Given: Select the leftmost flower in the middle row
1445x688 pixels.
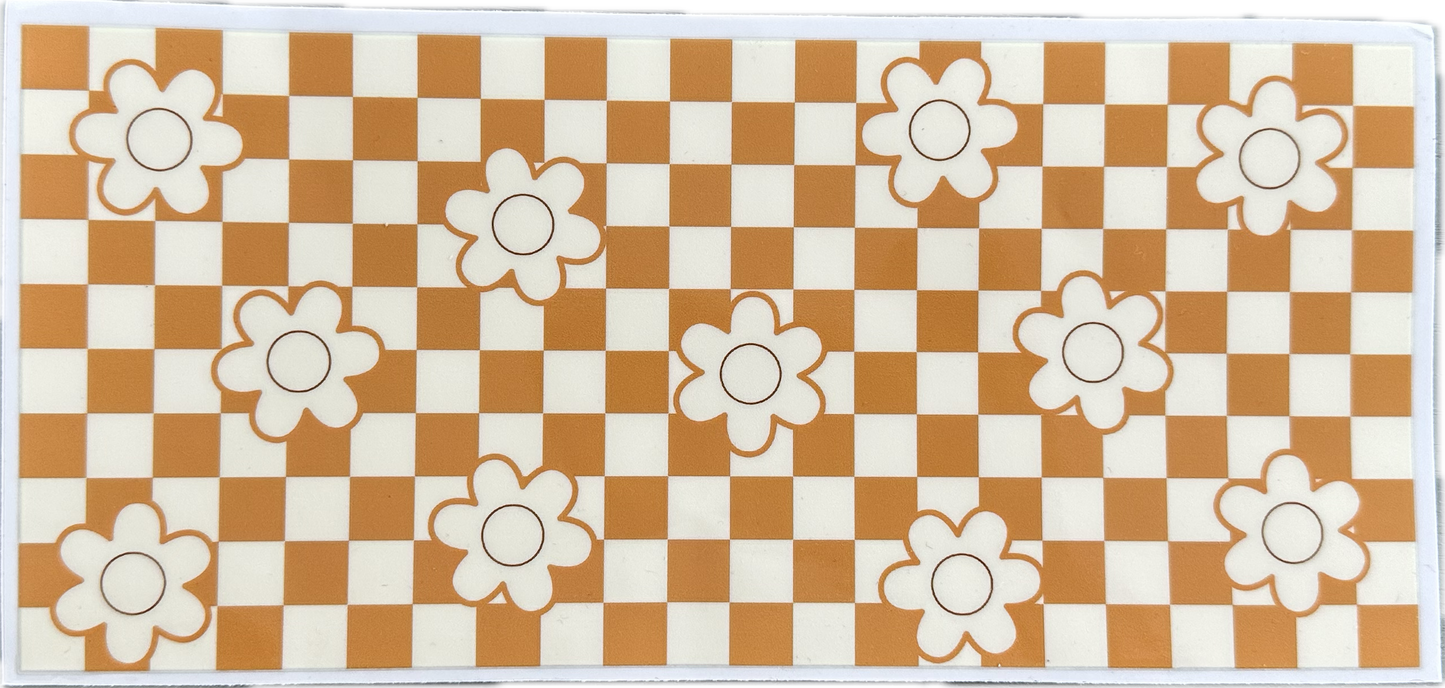Looking at the screenshot, I should point(298,361).
